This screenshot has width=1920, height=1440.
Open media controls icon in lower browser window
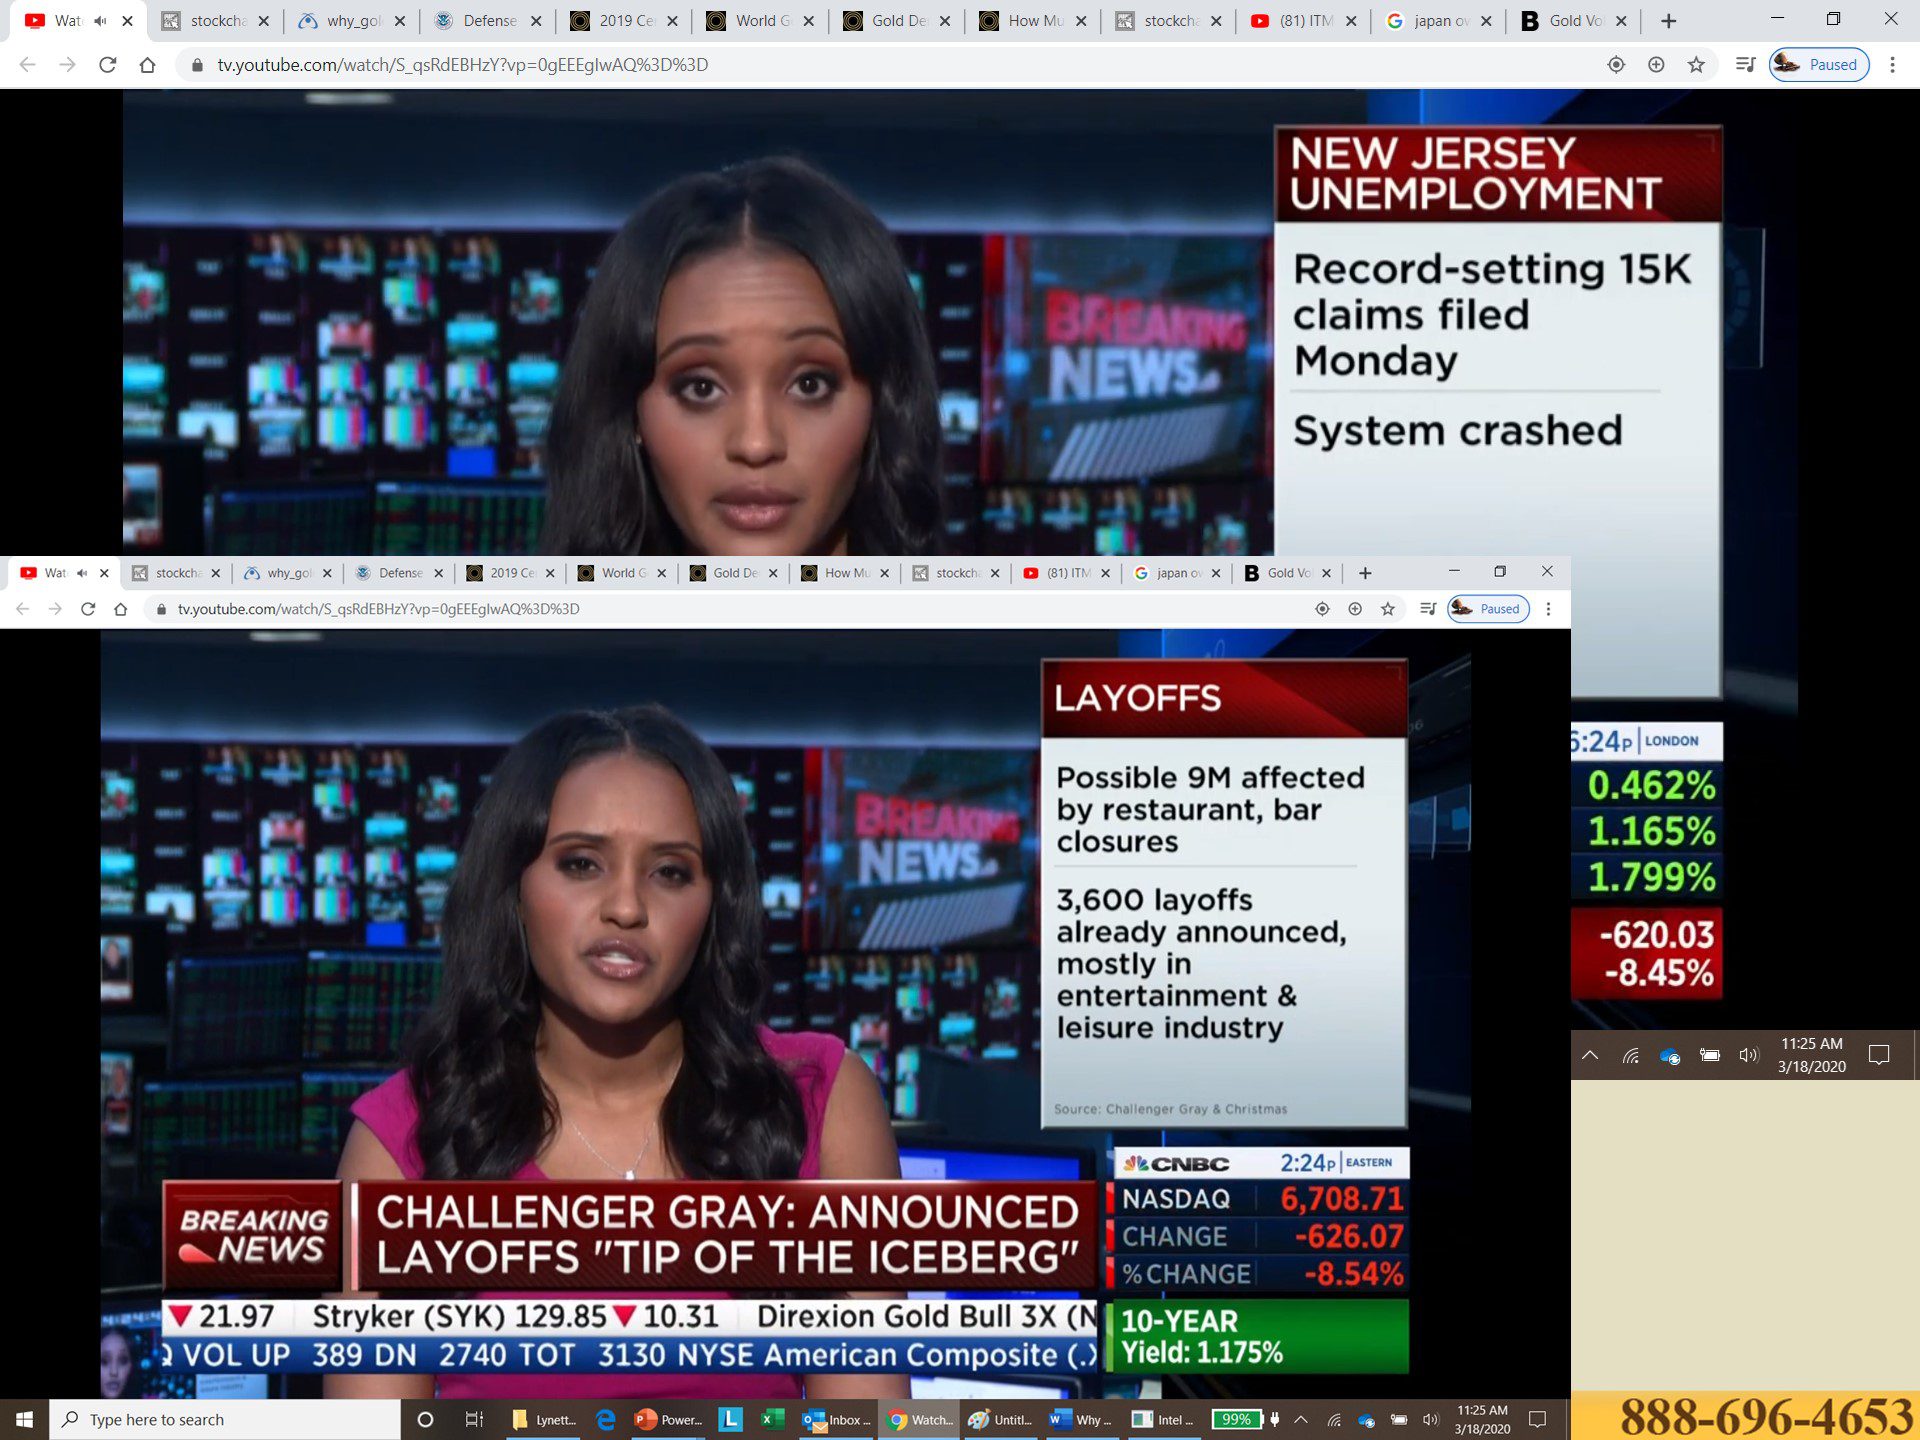1428,609
